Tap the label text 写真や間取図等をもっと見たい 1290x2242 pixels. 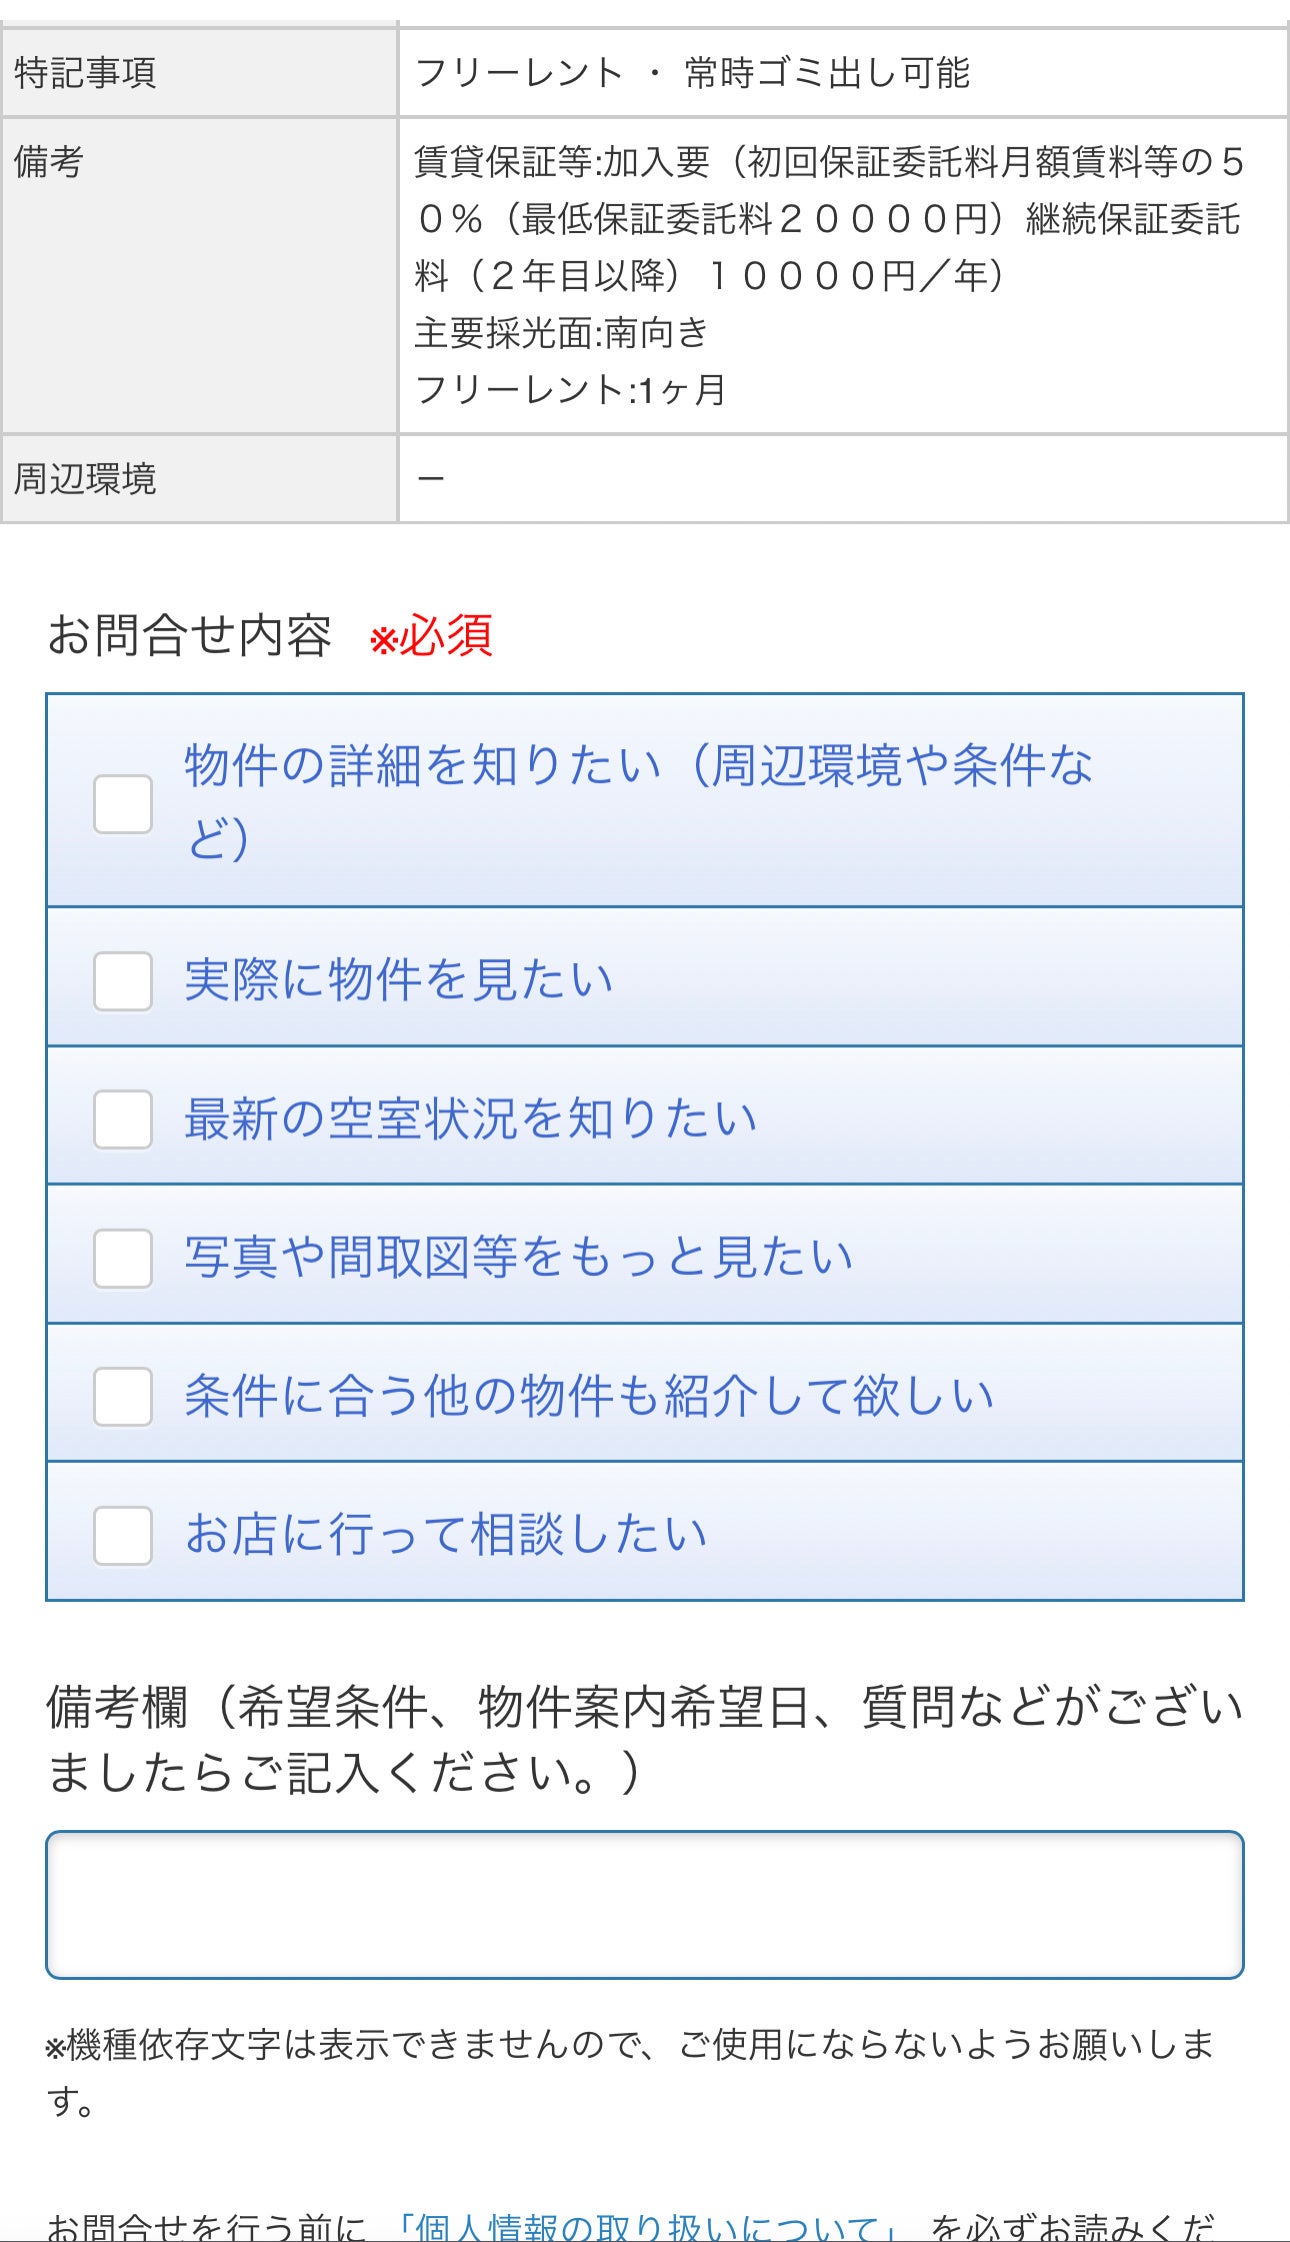point(518,1258)
